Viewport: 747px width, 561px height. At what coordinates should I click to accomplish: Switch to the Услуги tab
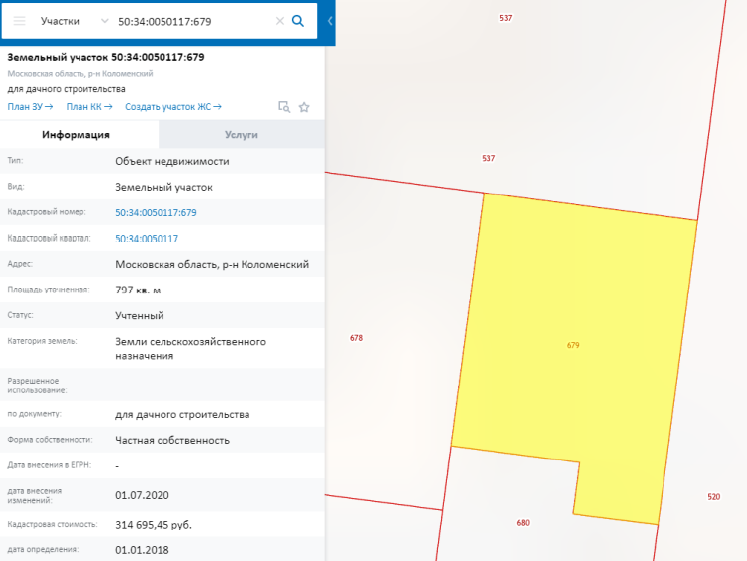(x=241, y=134)
